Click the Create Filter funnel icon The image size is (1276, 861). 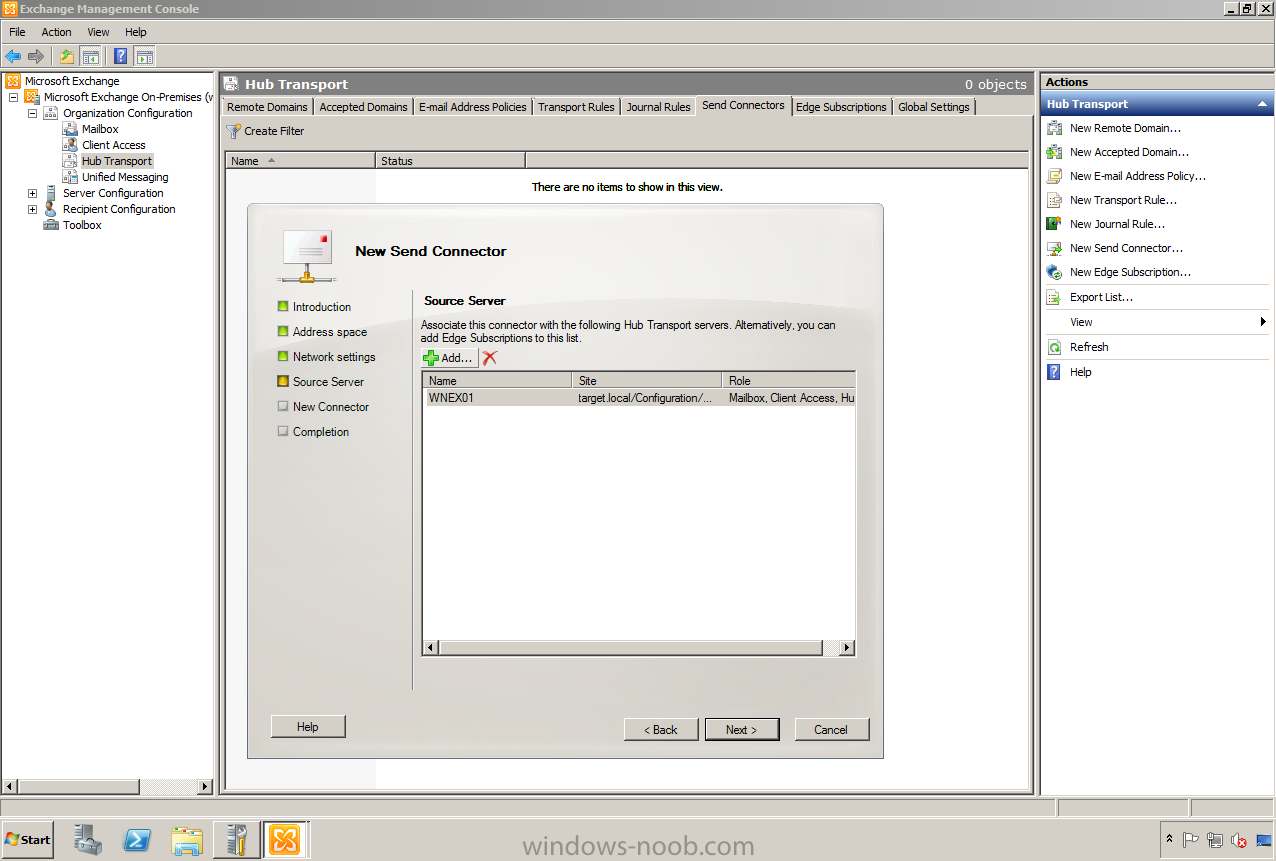tap(234, 131)
